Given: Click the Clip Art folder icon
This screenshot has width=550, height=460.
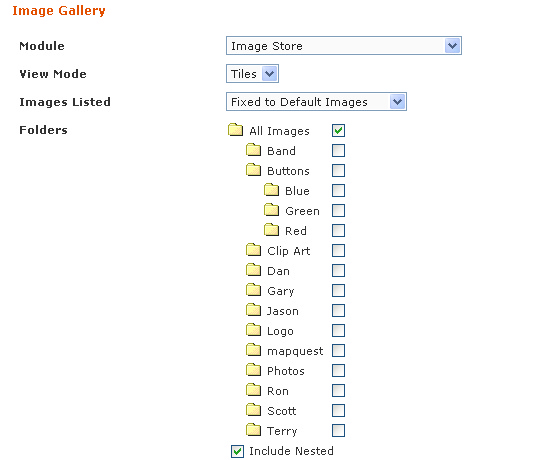Looking at the screenshot, I should pos(253,249).
